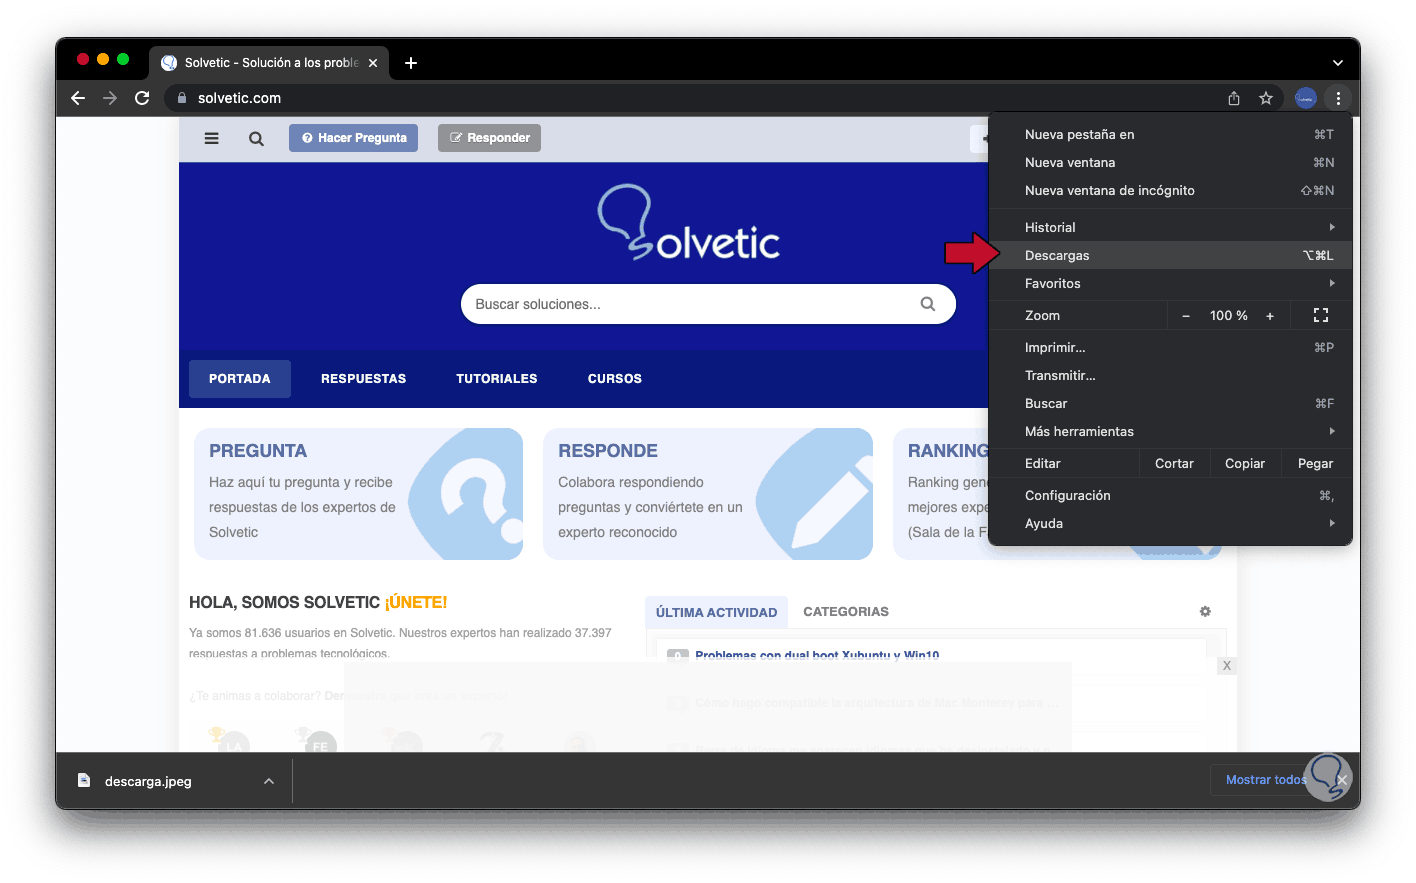This screenshot has height=883, width=1416.
Task: Go back using the browser back arrow
Action: [78, 98]
